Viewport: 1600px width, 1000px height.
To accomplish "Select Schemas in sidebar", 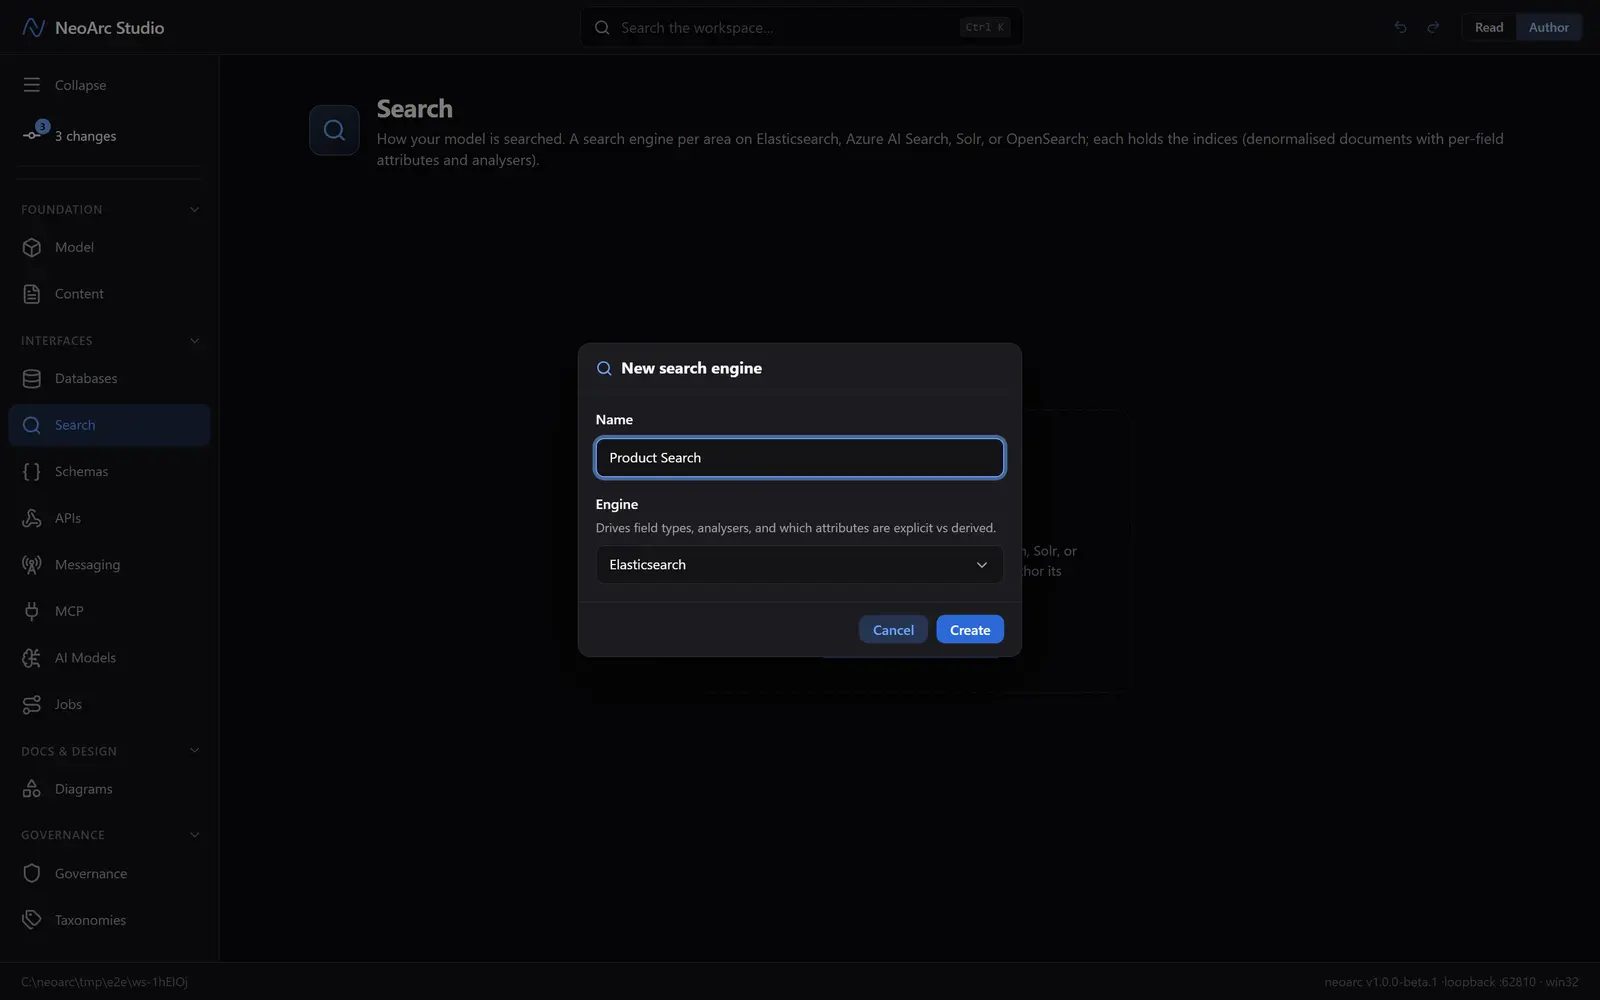I will [x=109, y=471].
